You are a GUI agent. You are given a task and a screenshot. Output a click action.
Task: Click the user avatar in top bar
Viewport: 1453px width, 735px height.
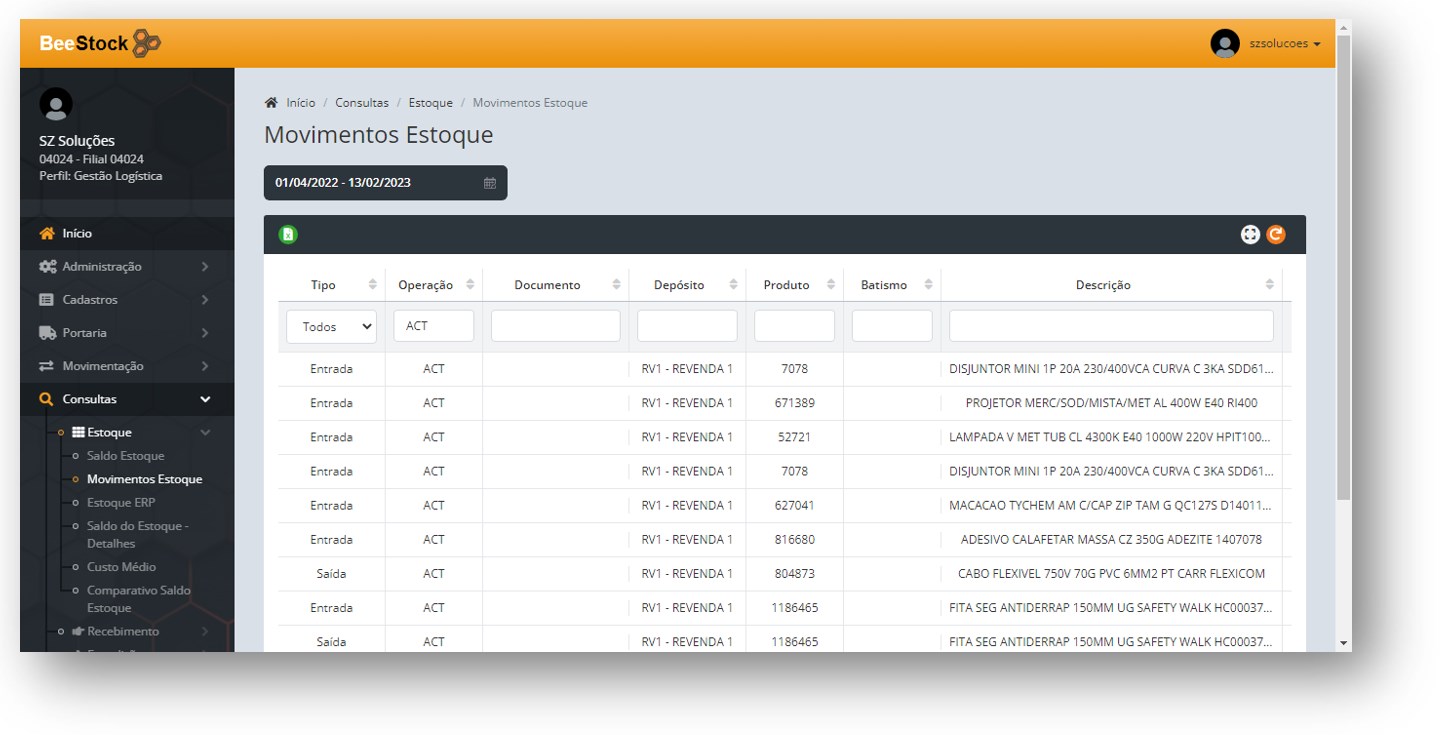(x=1224, y=44)
